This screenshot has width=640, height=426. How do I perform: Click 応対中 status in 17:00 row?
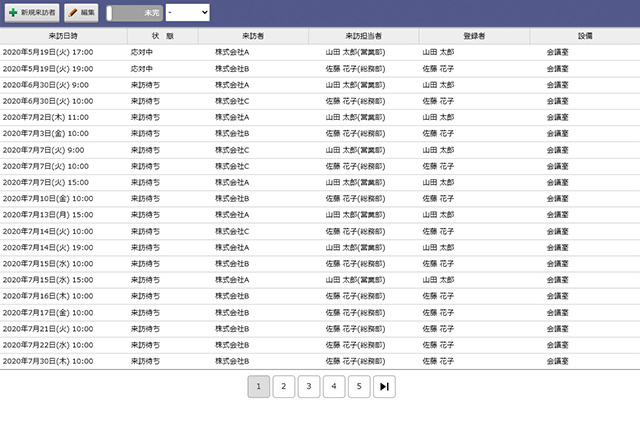142,52
